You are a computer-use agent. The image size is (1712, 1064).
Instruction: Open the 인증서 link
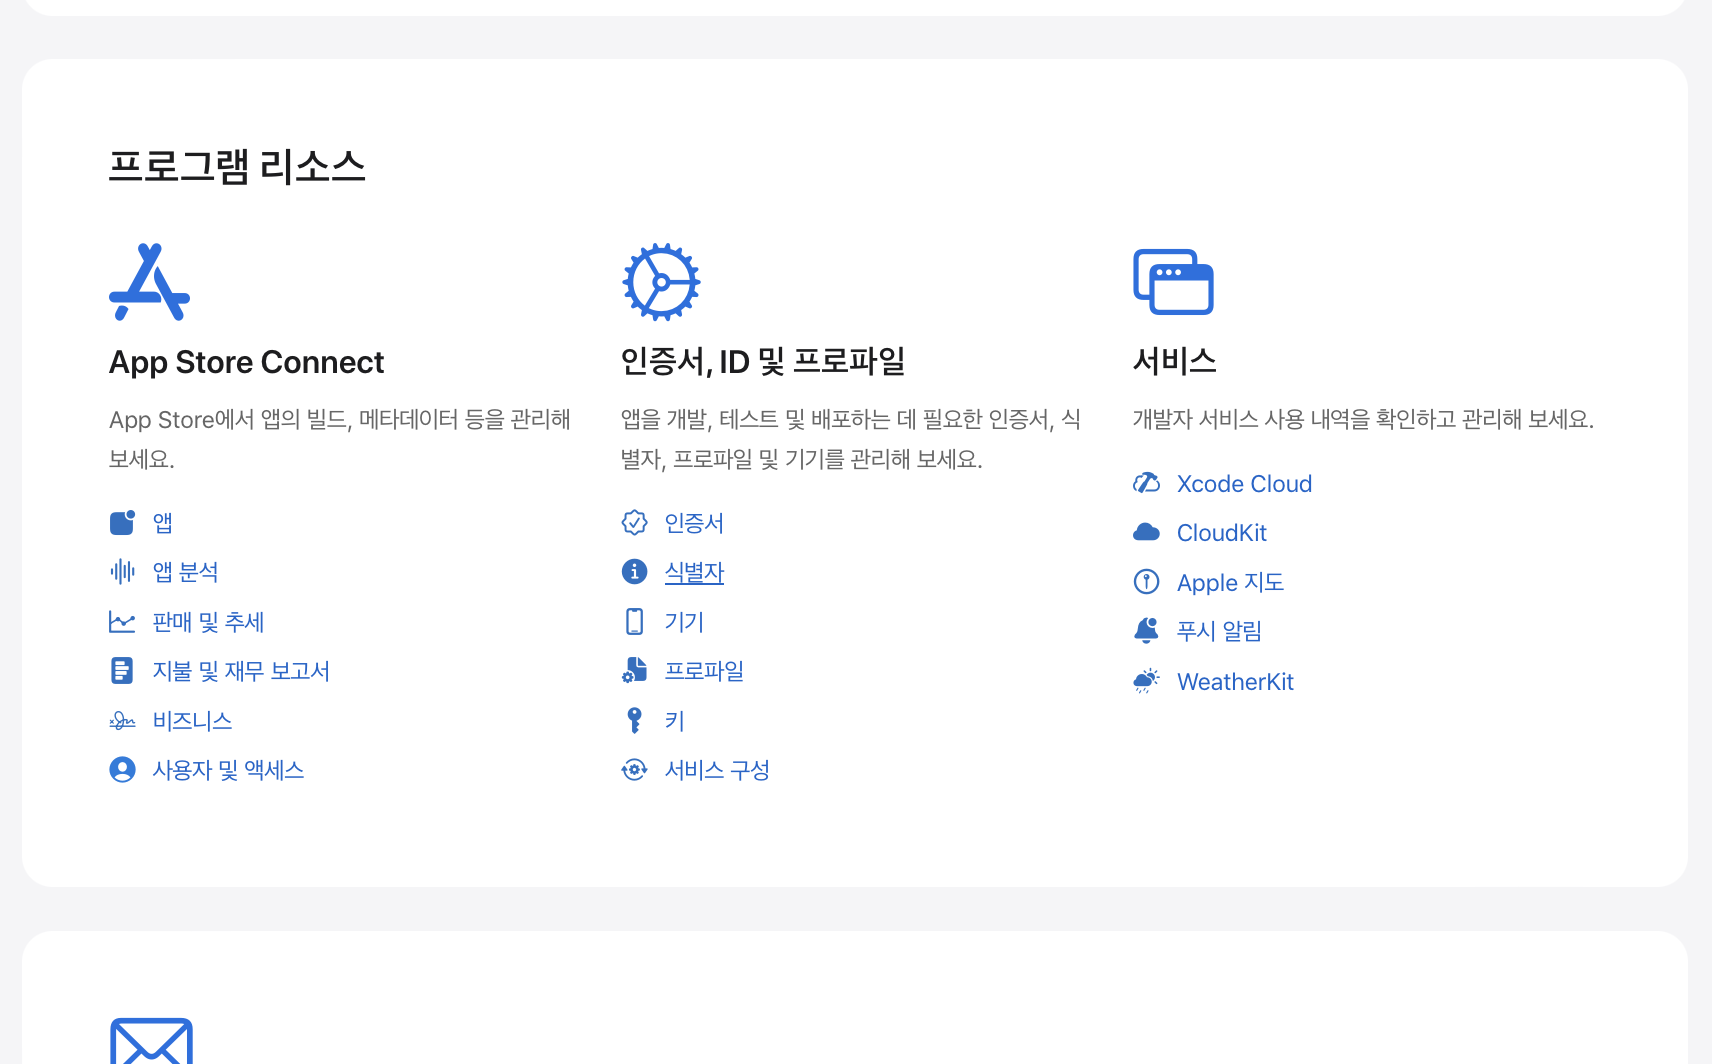coord(694,522)
